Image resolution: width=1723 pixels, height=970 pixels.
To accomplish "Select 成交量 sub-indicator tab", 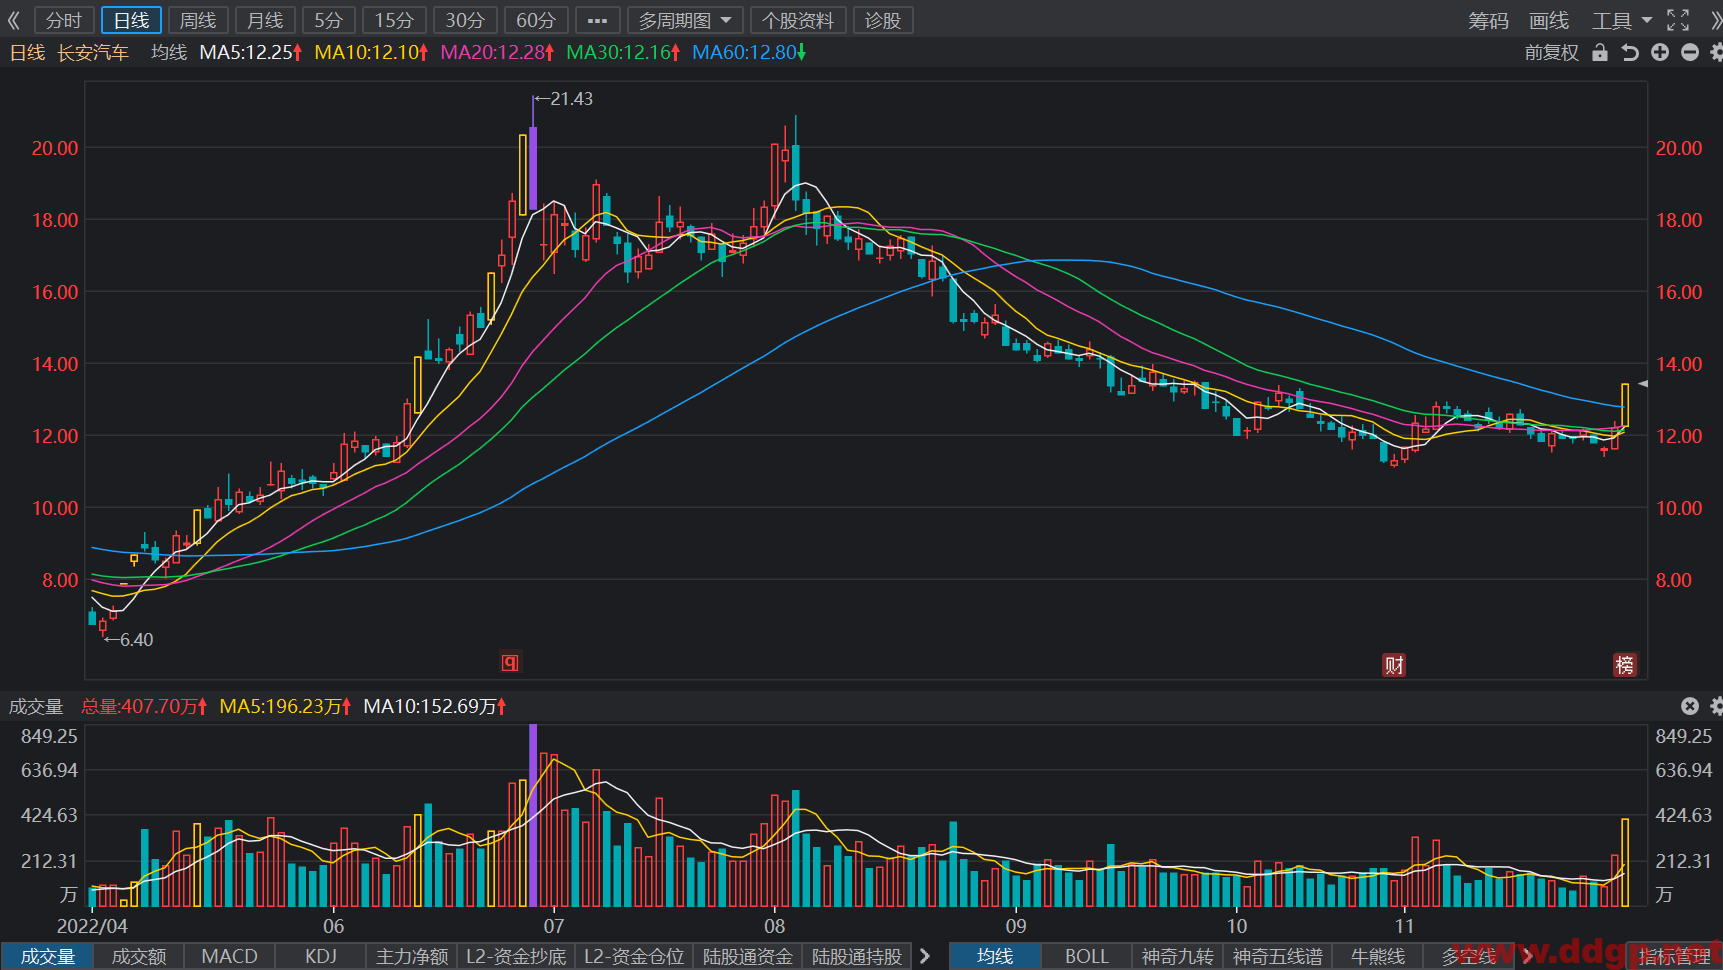I will coord(48,956).
